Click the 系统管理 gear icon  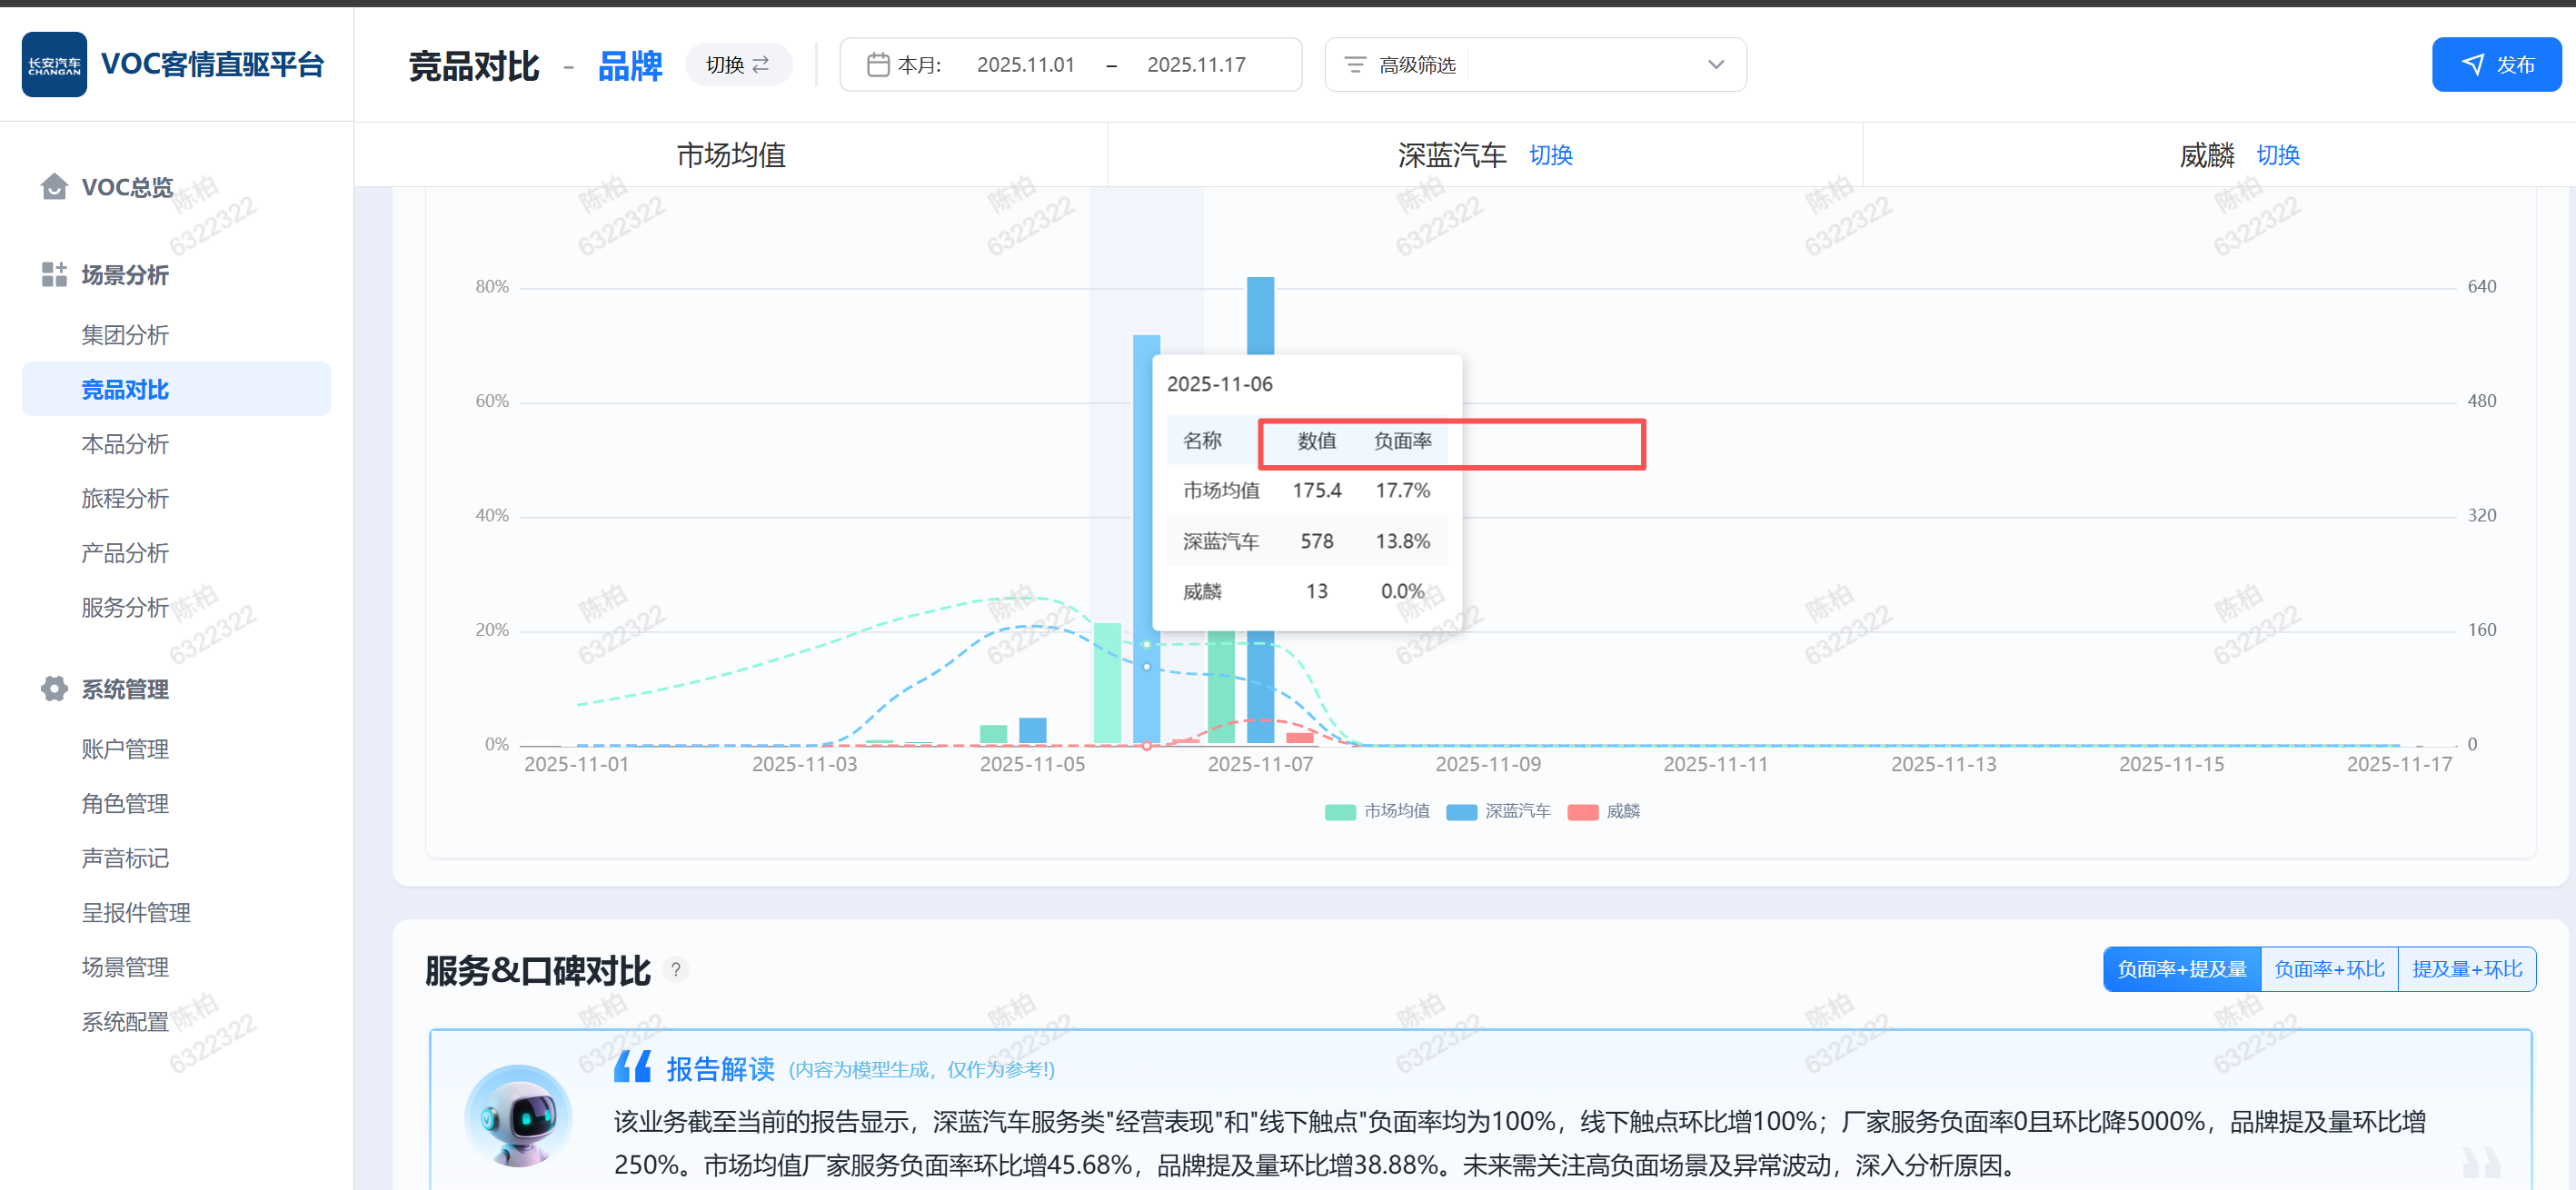[x=54, y=688]
